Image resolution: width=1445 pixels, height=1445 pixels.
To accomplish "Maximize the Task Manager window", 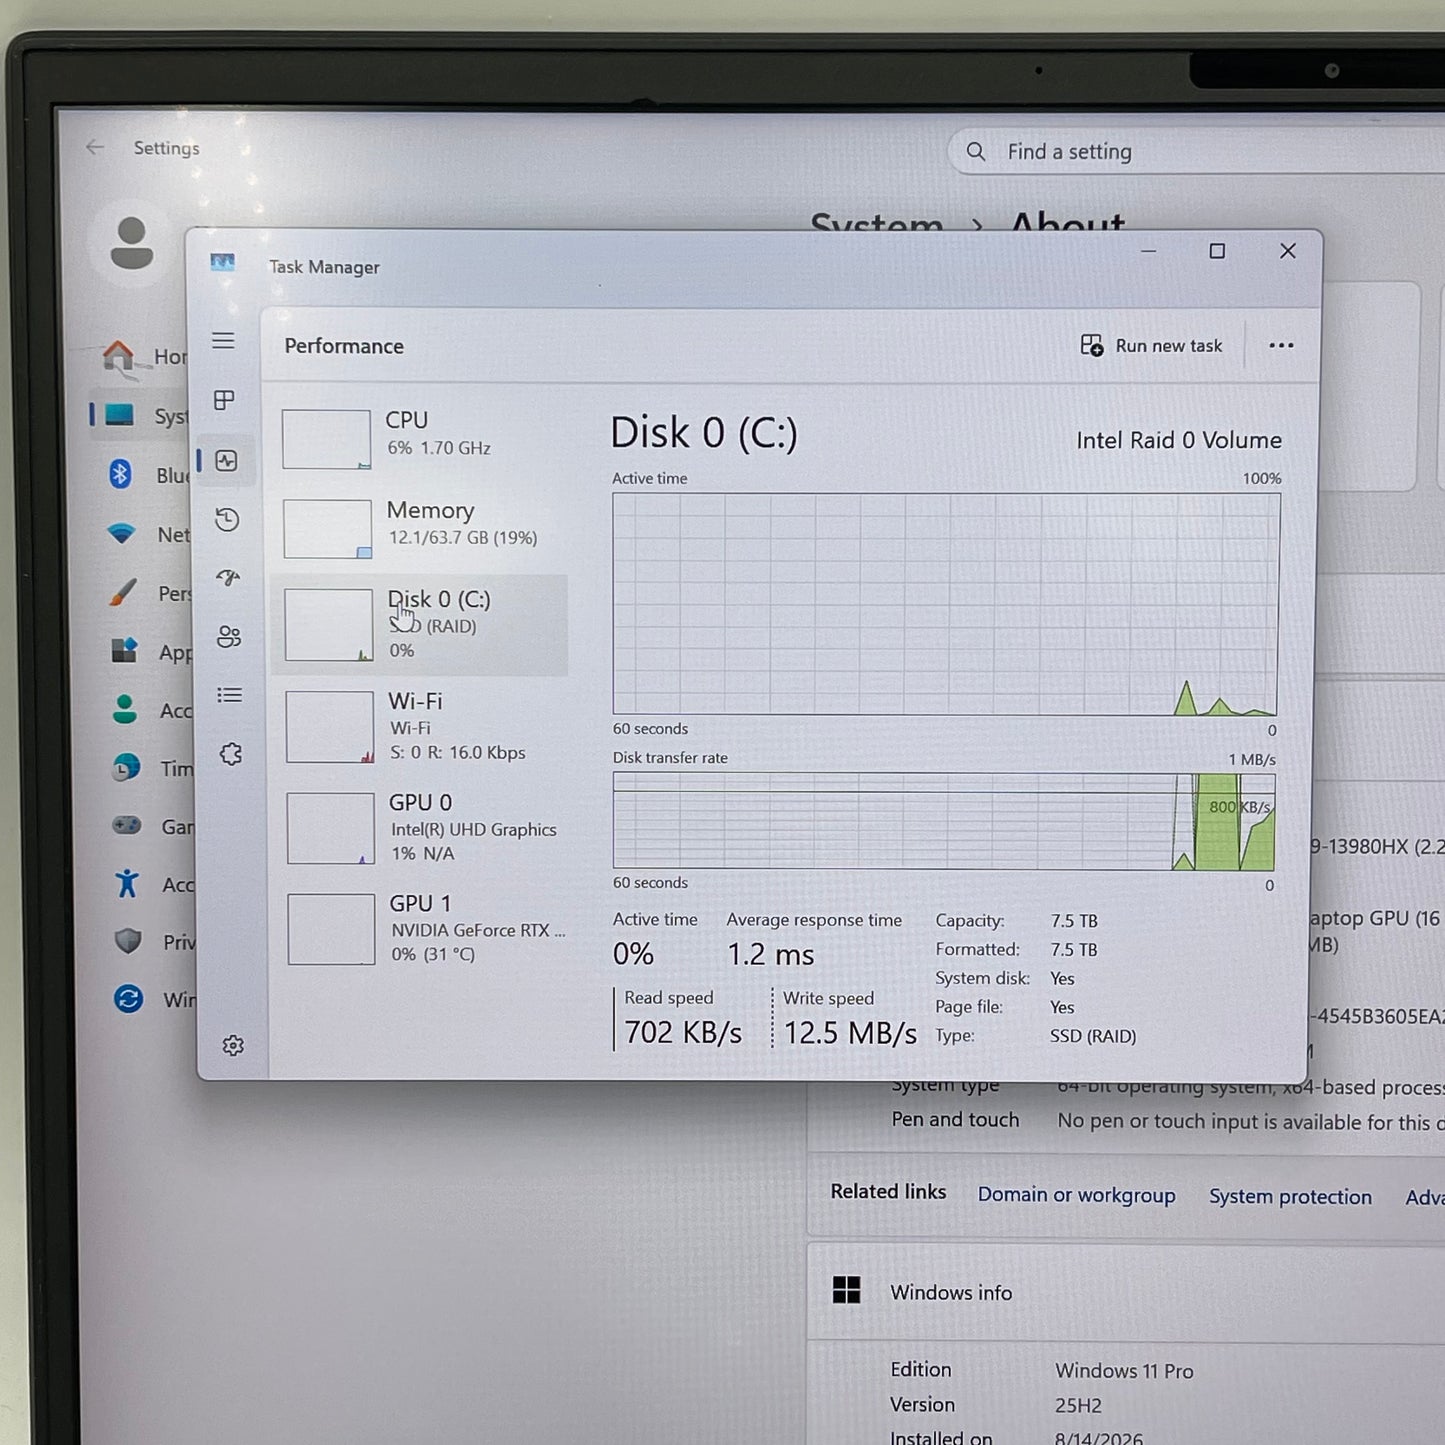I will coord(1217,251).
